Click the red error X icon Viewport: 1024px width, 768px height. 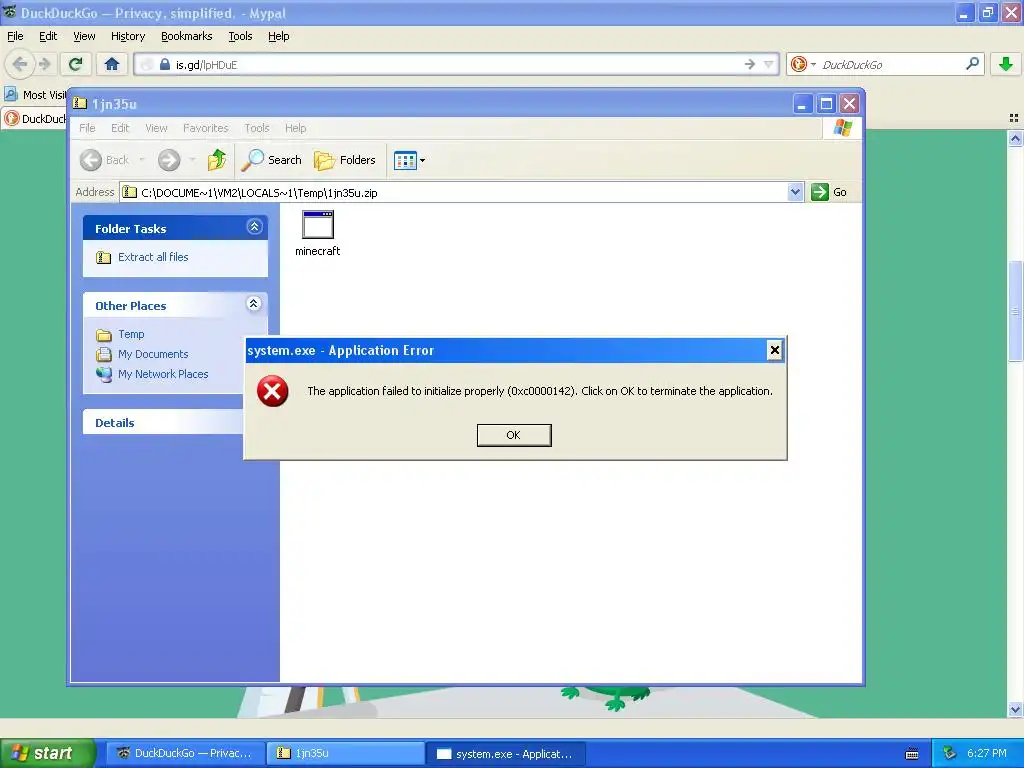272,391
